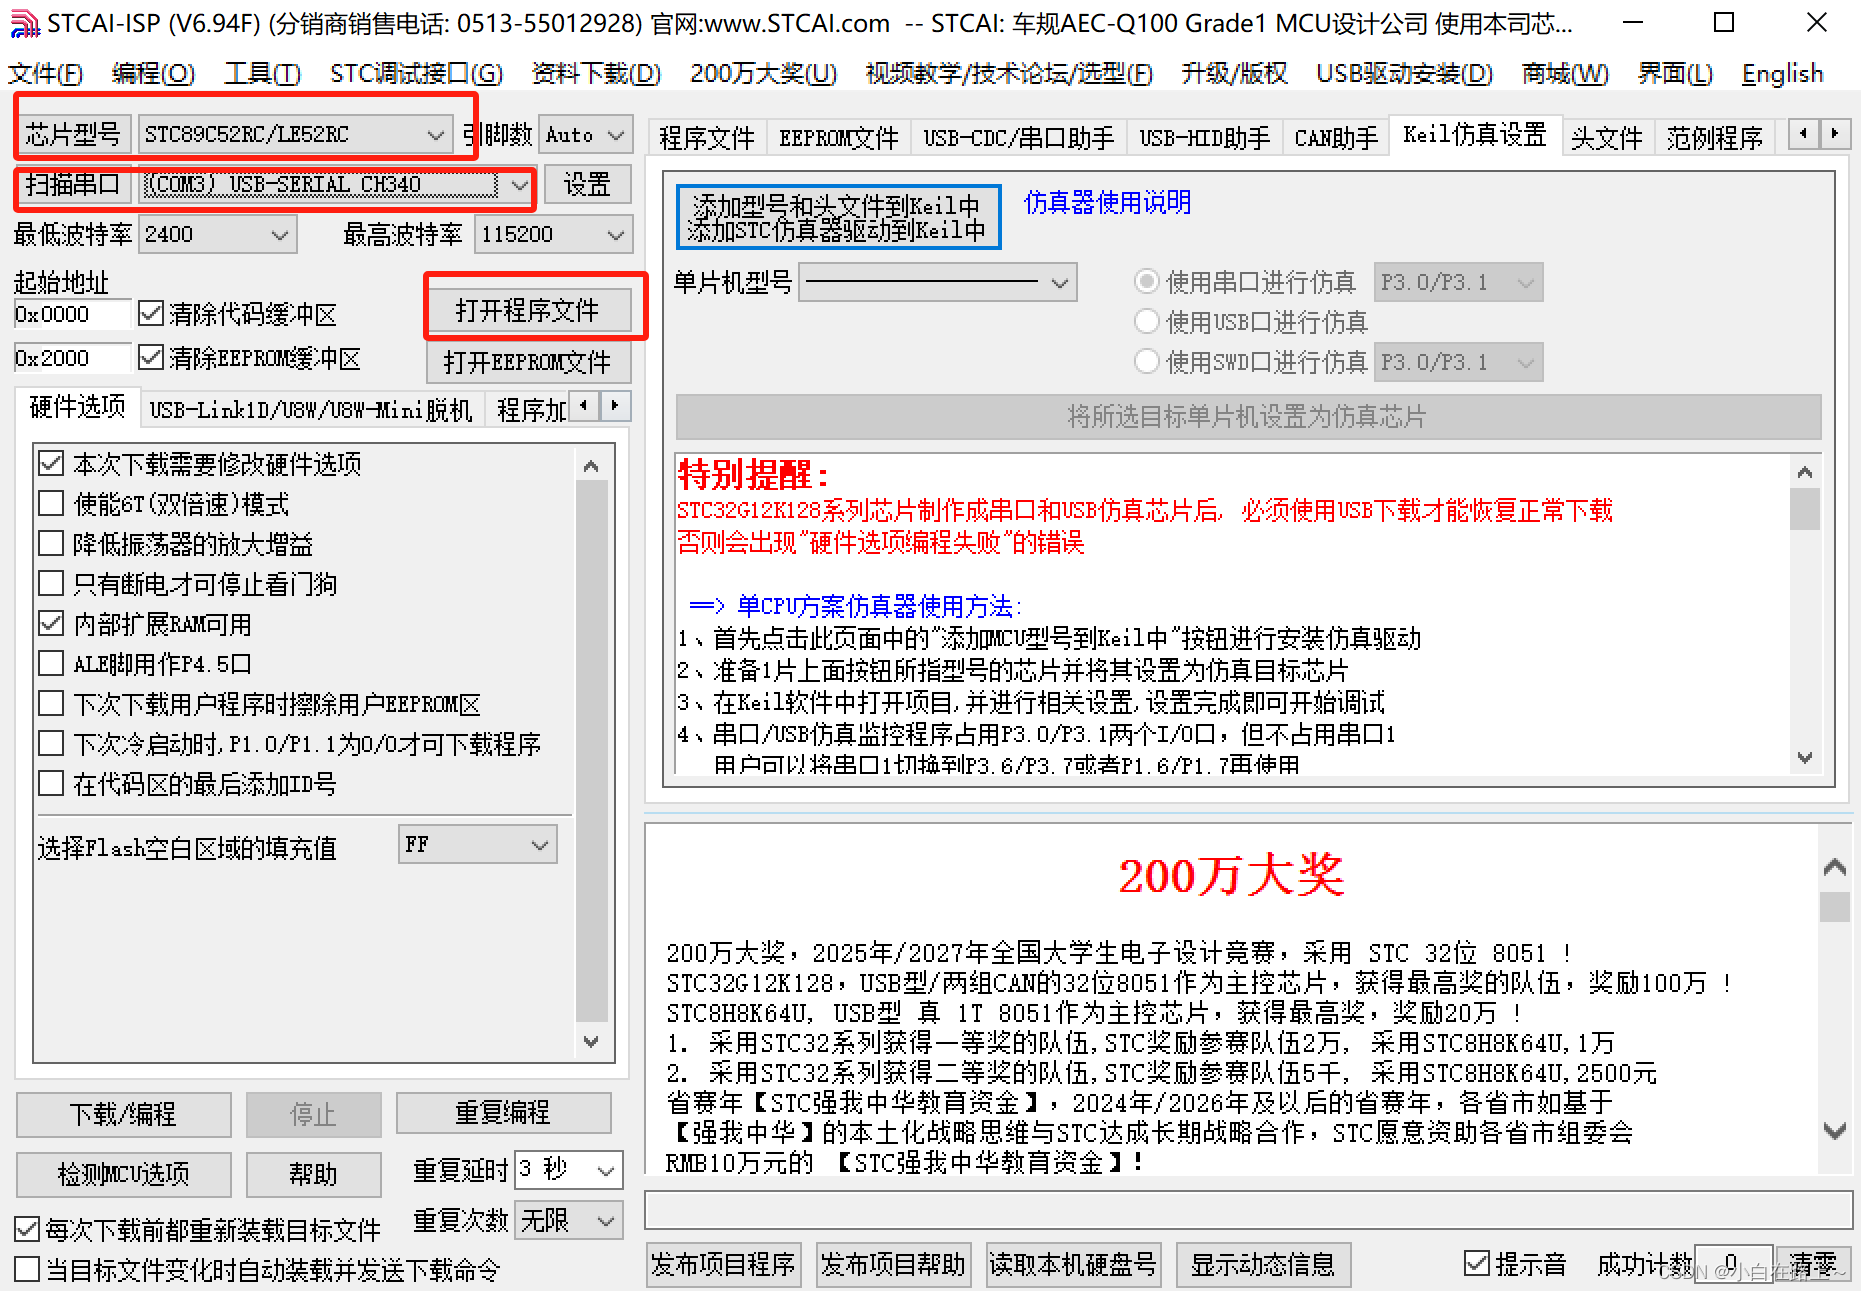Screen dimensions: 1861x1291
Task: Click 0x0000 start address field
Action: [72, 314]
